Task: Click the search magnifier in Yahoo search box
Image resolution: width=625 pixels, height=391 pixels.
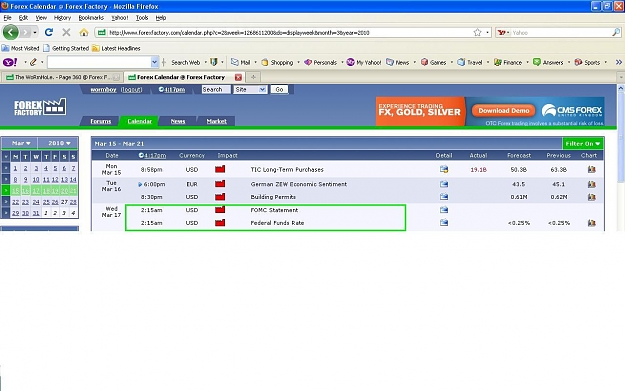Action: coord(616,32)
